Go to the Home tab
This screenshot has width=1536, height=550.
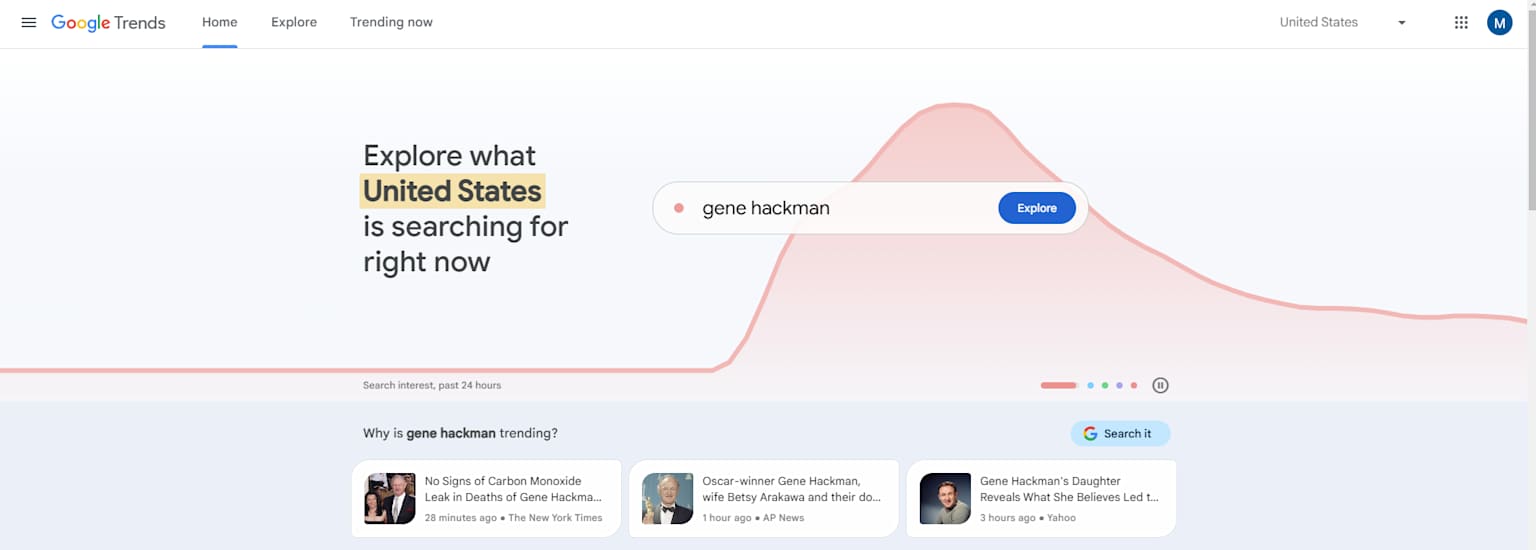point(219,22)
